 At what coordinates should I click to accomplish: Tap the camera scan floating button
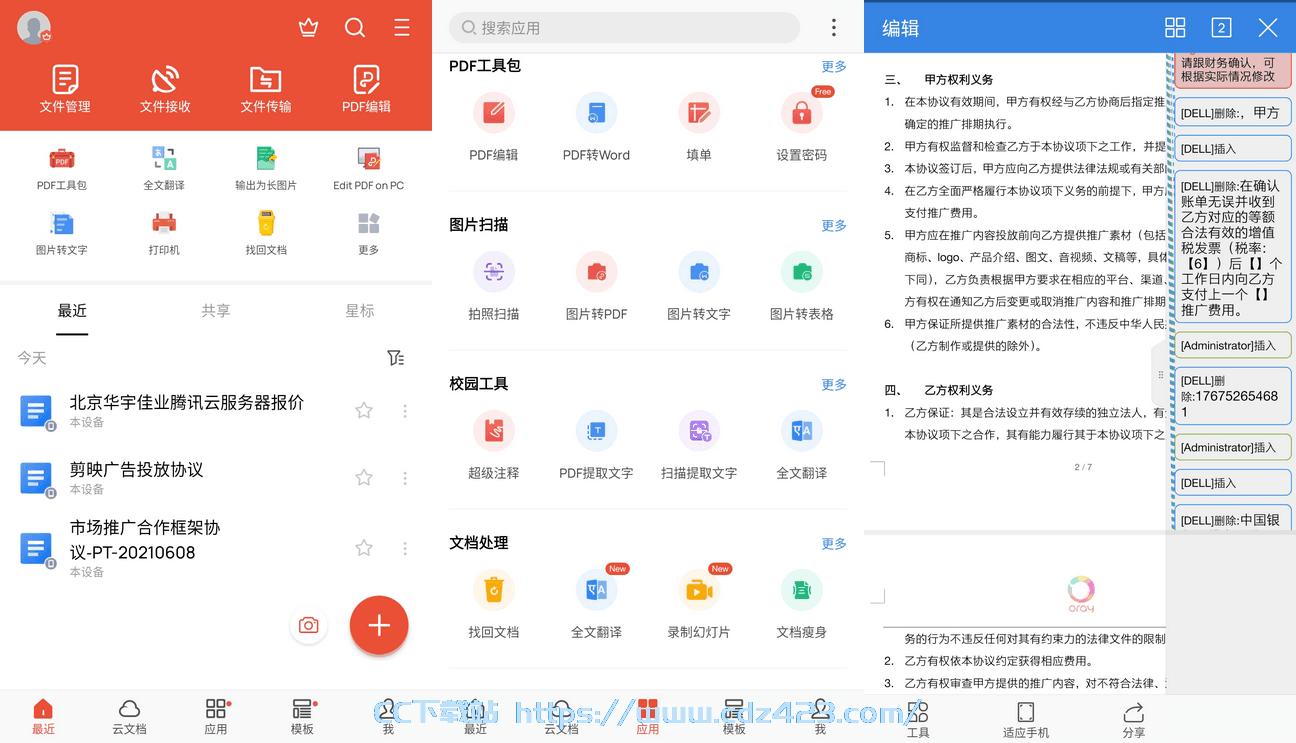tap(309, 625)
